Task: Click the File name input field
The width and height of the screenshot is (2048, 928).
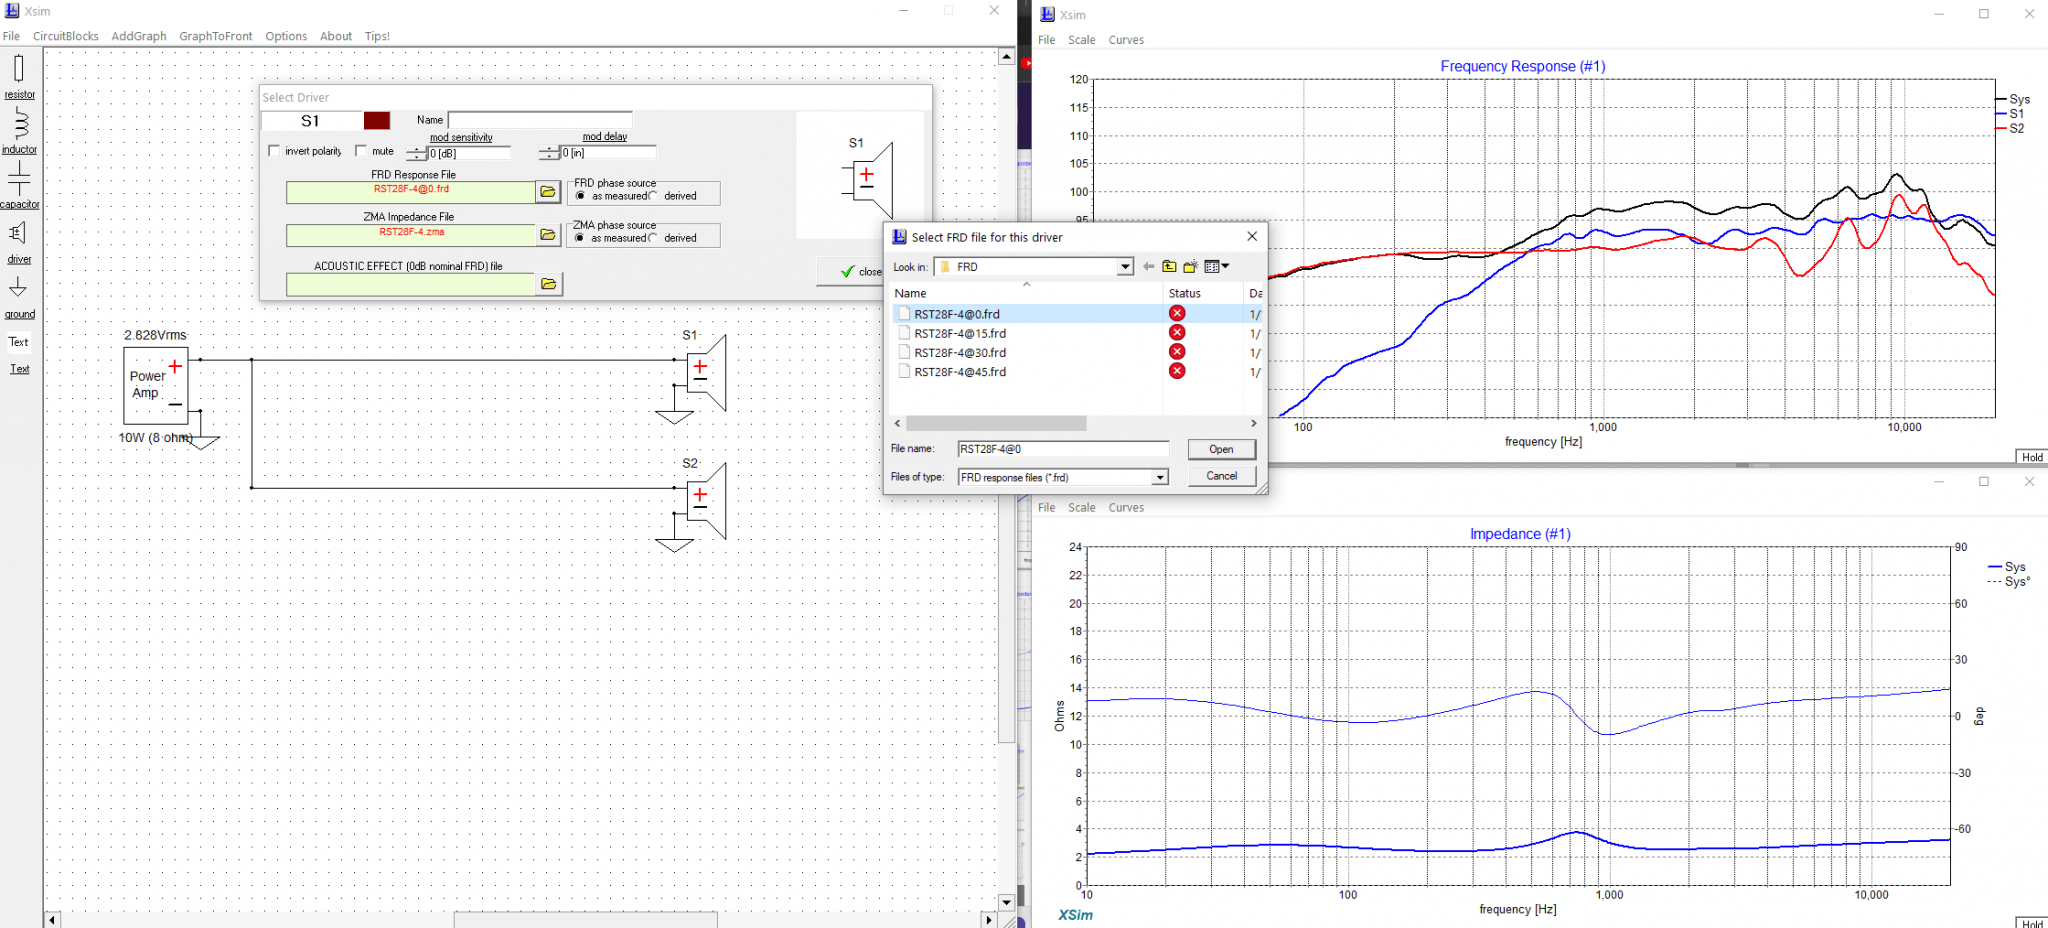Action: [x=1063, y=449]
